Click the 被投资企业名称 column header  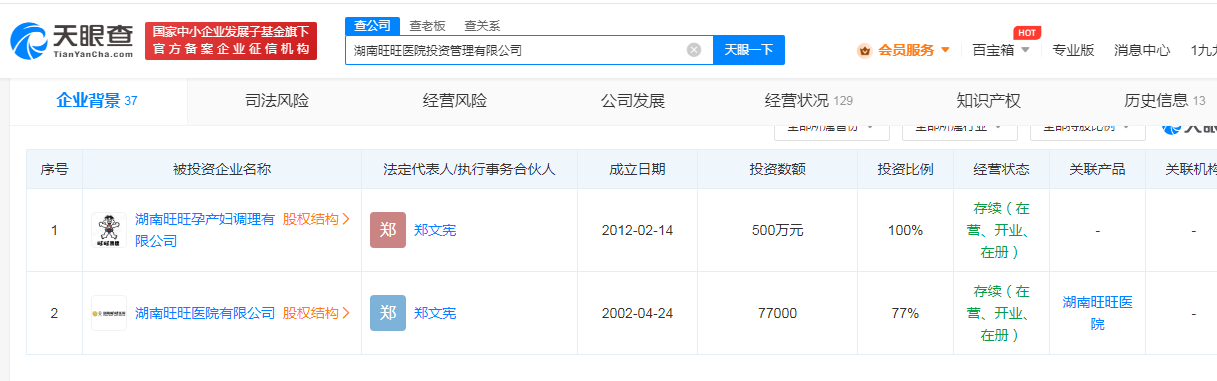point(222,169)
